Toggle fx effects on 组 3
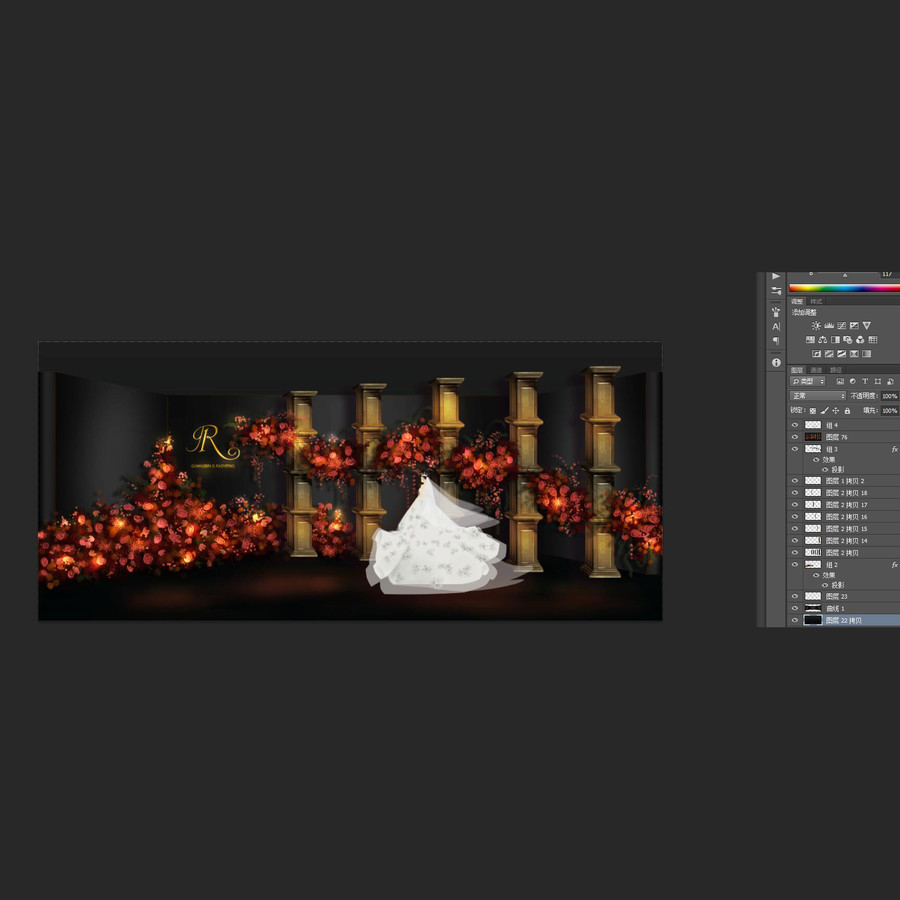This screenshot has height=900, width=900. 894,449
